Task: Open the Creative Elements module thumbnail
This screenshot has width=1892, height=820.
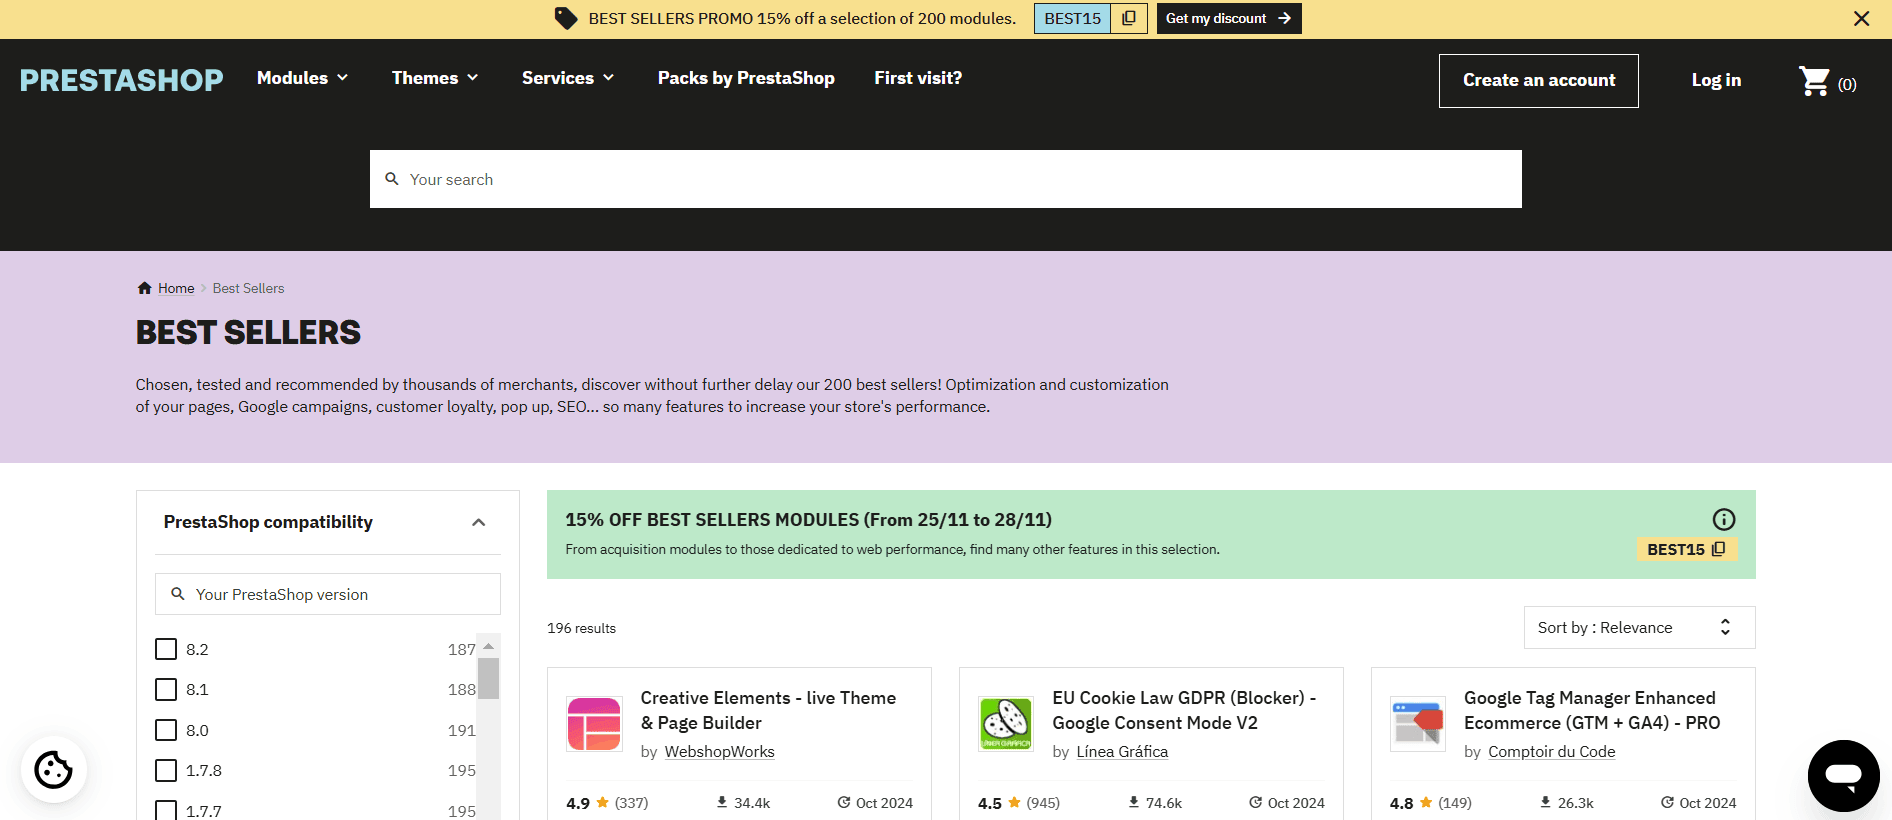Action: 594,723
